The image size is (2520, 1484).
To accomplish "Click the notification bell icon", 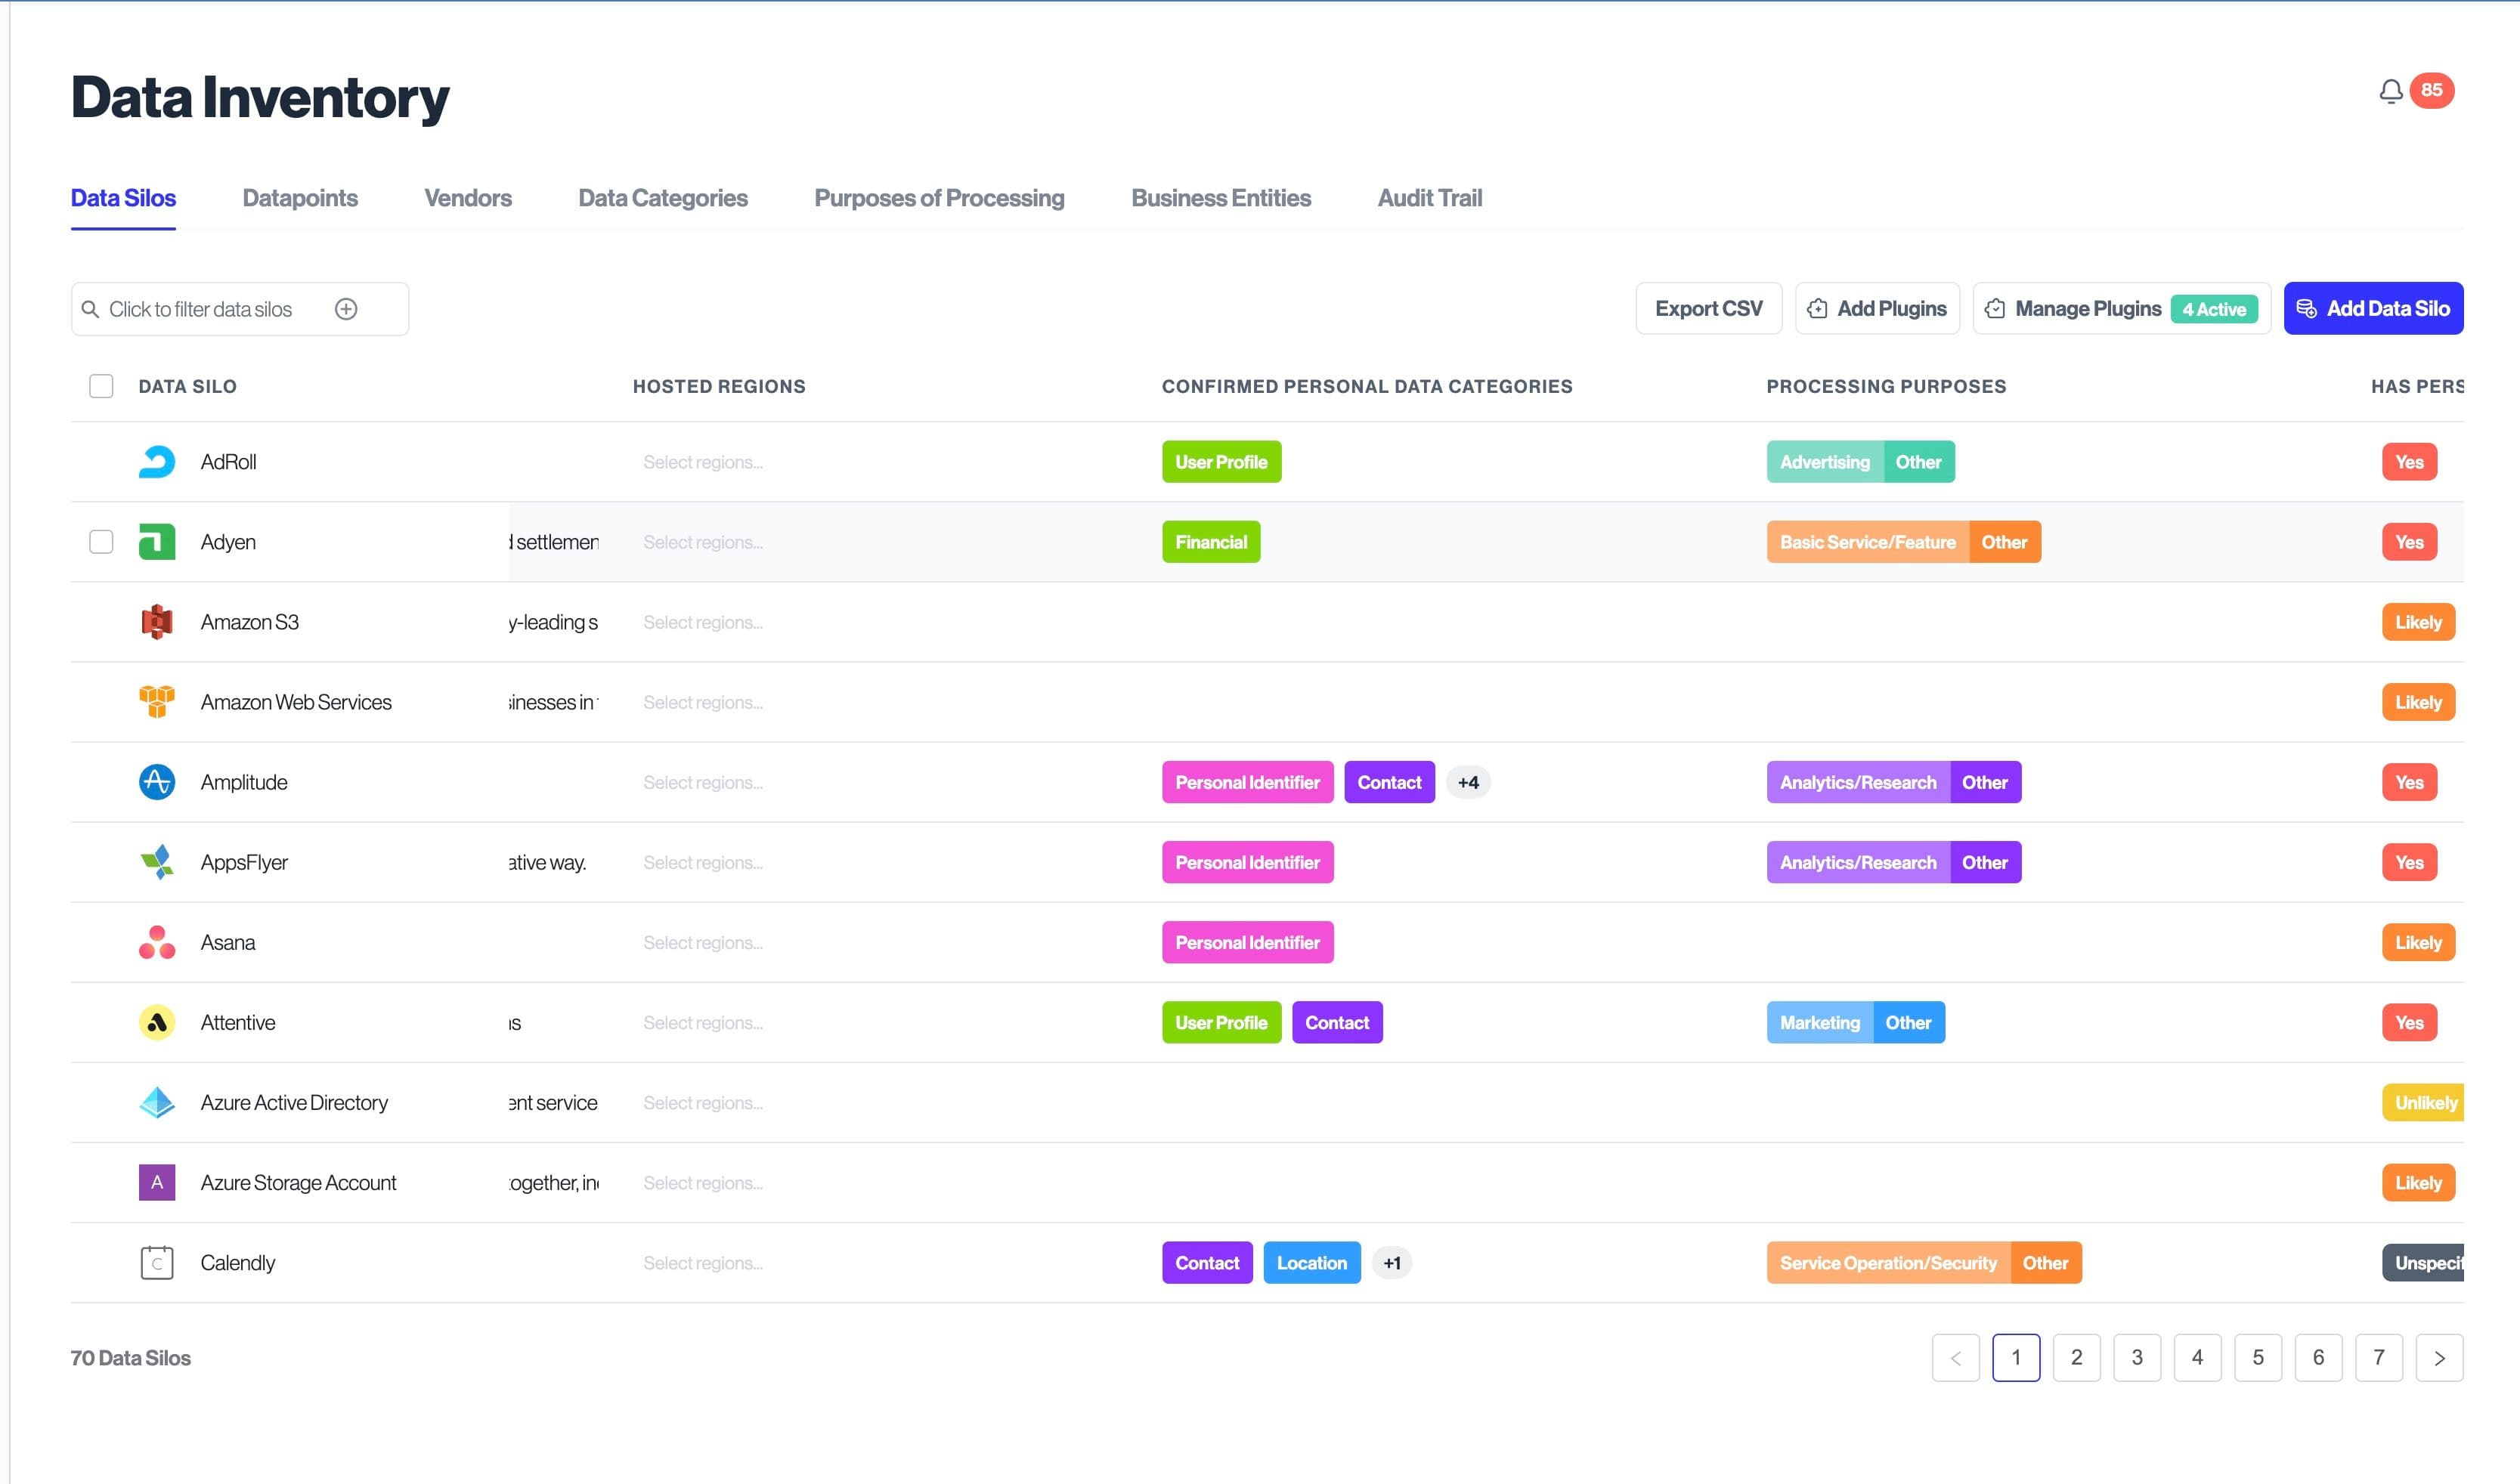I will [x=2390, y=91].
